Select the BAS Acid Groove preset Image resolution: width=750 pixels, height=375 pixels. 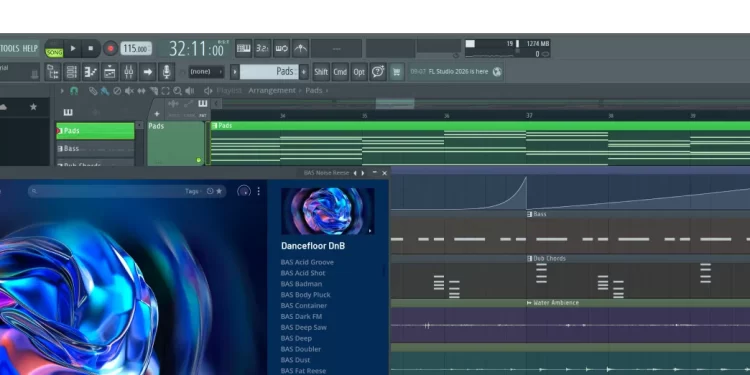(x=307, y=262)
